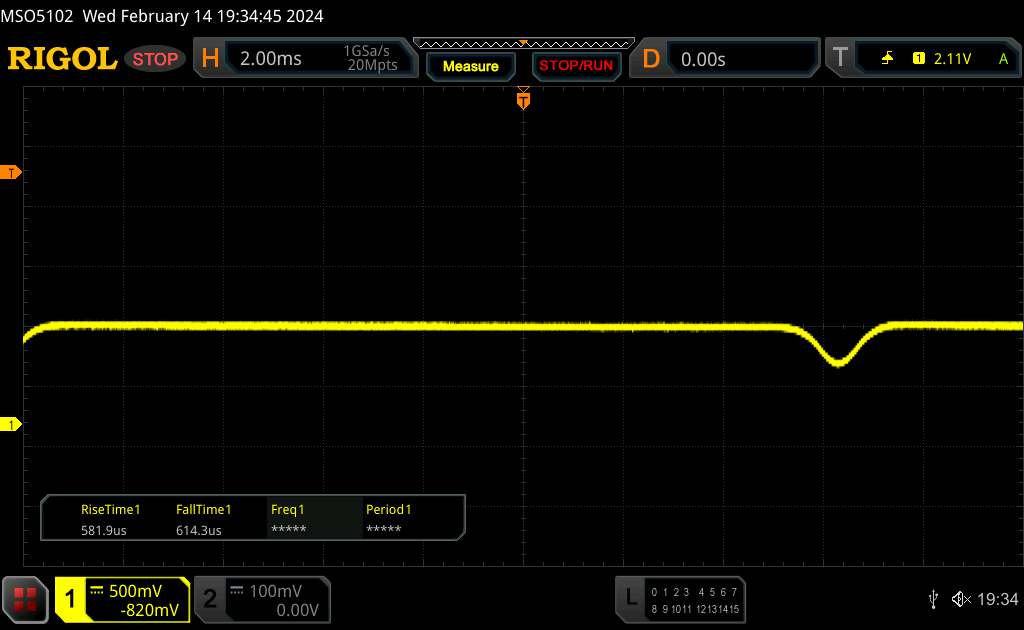Click the RIGOL logo
Viewport: 1024px width, 630px height.
[x=62, y=59]
